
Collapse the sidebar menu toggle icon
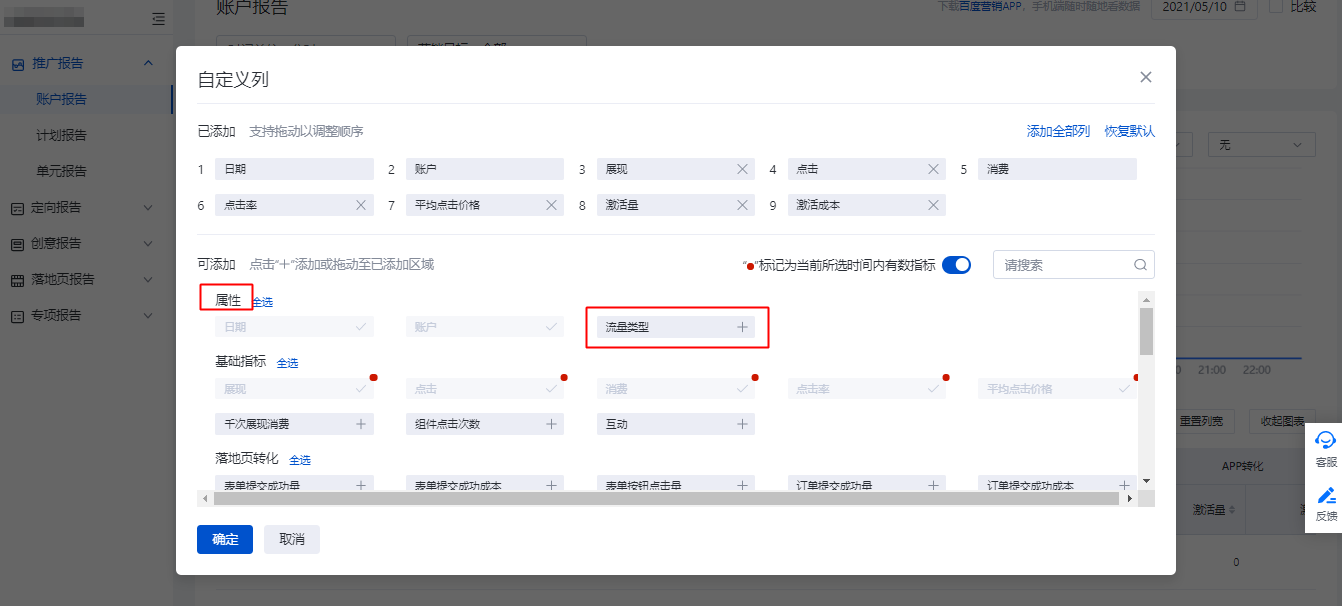(x=158, y=18)
